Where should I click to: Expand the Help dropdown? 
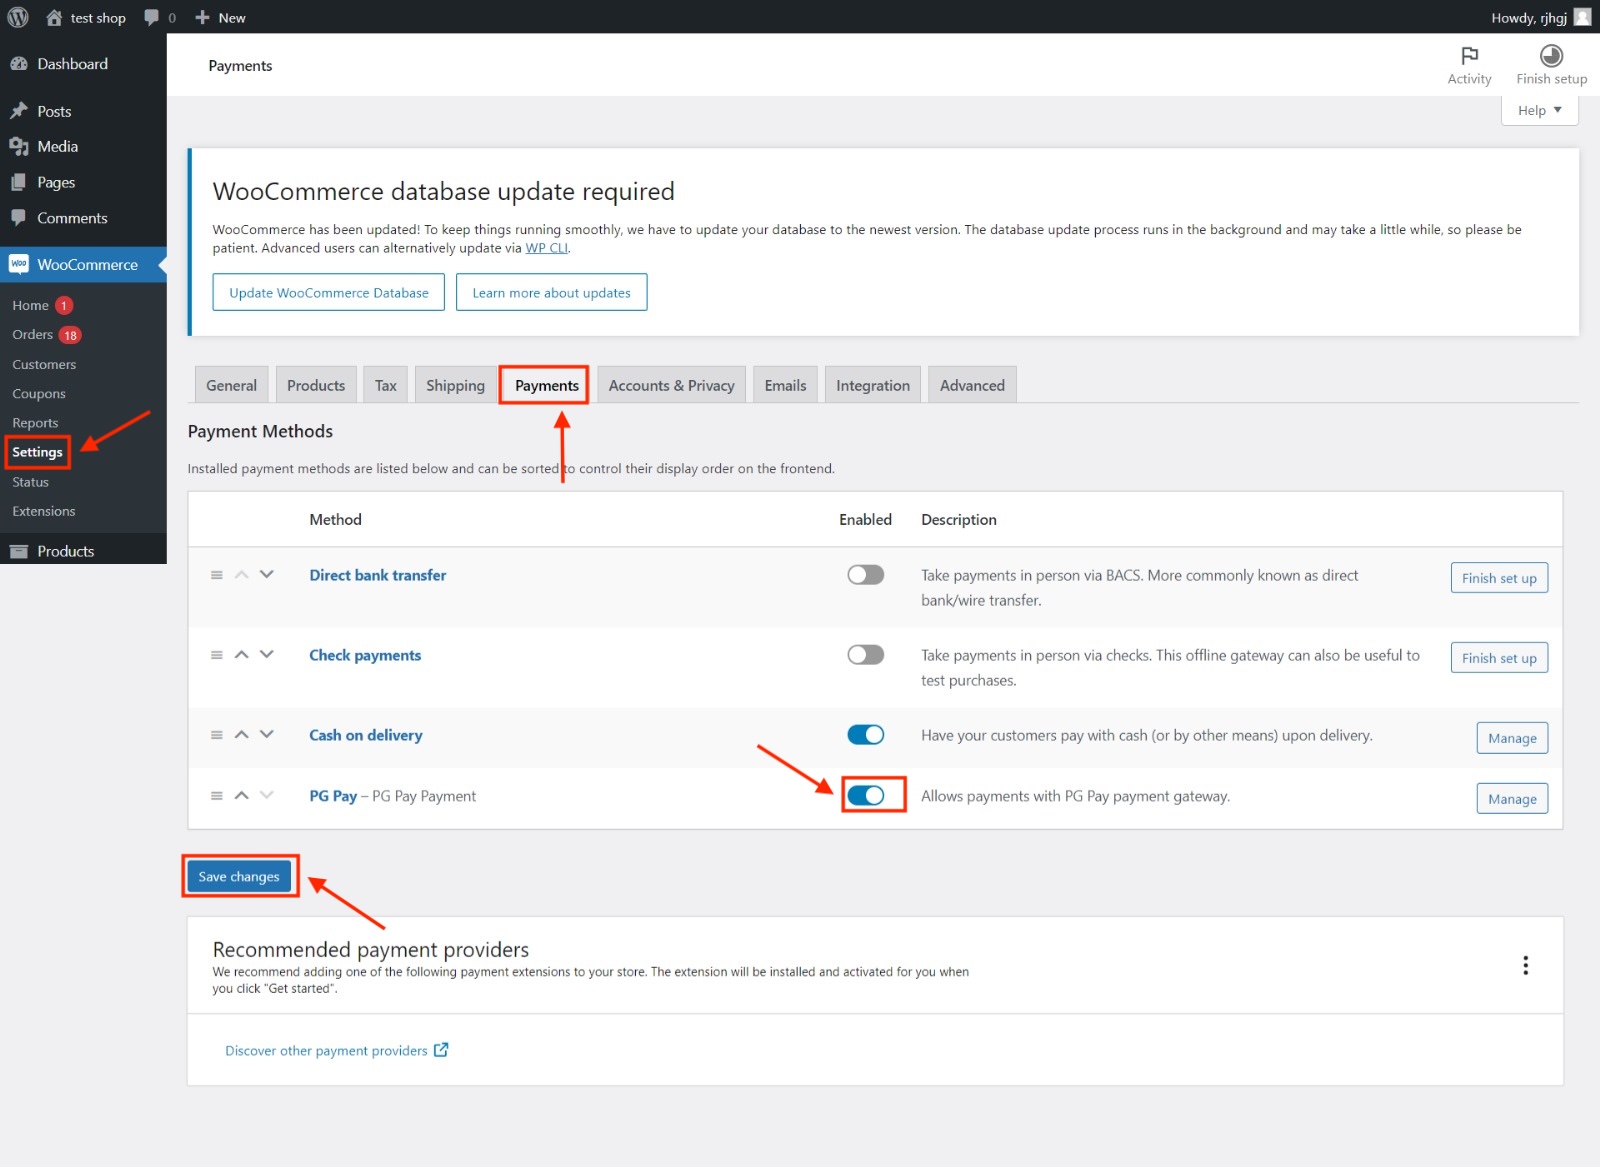point(1539,110)
